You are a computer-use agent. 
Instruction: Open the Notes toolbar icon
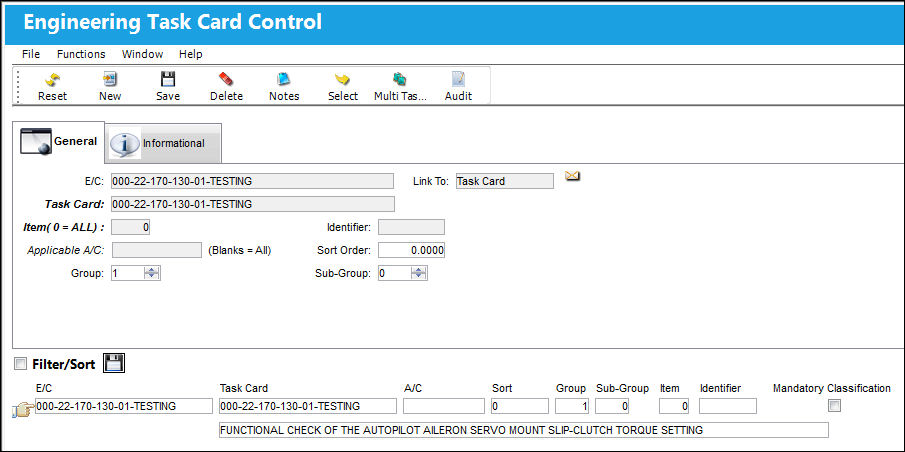284,79
